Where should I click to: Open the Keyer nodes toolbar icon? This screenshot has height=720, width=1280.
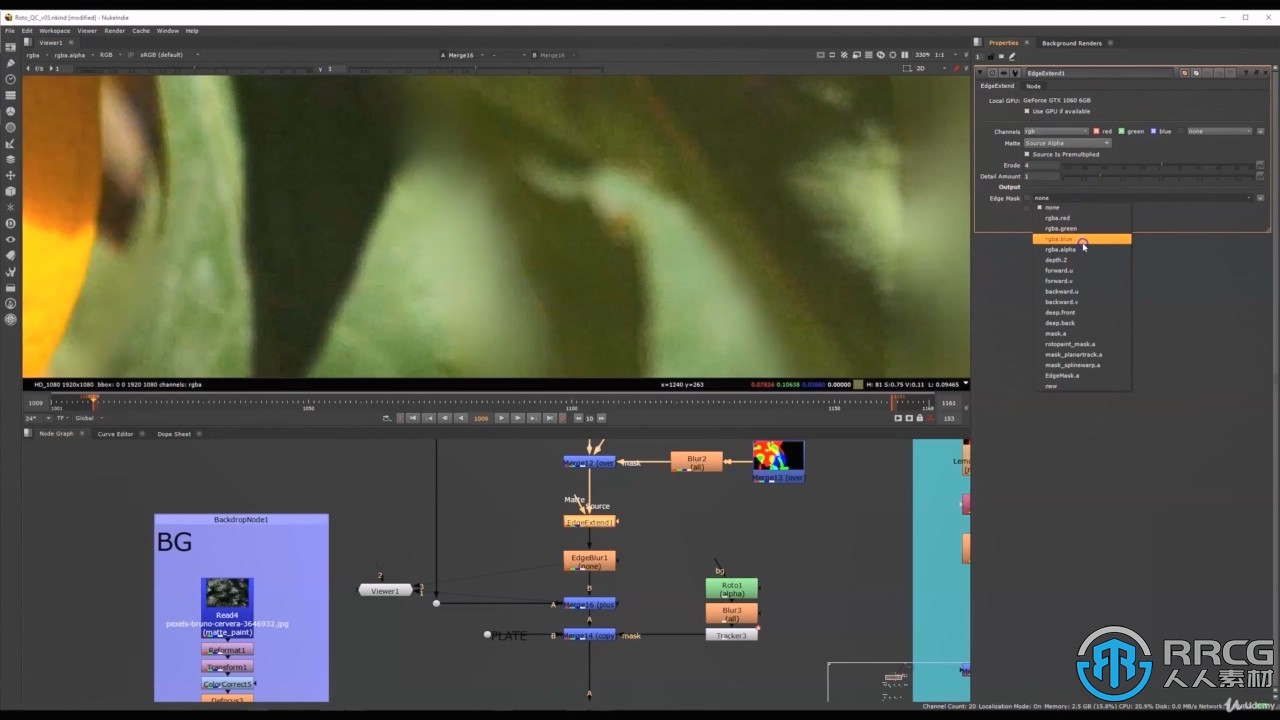11,143
